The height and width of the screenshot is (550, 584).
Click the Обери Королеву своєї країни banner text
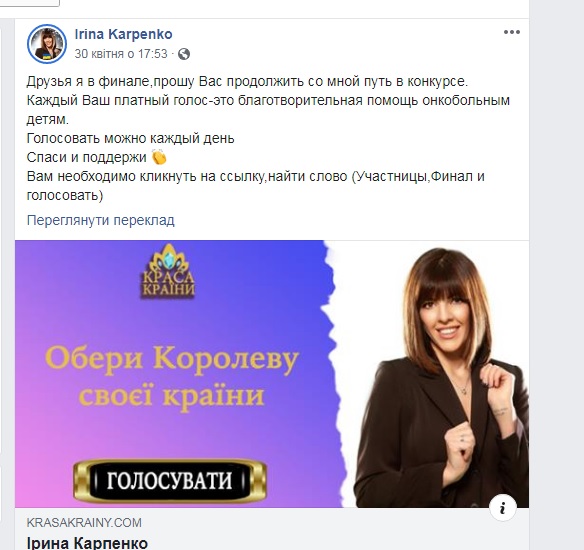(172, 377)
